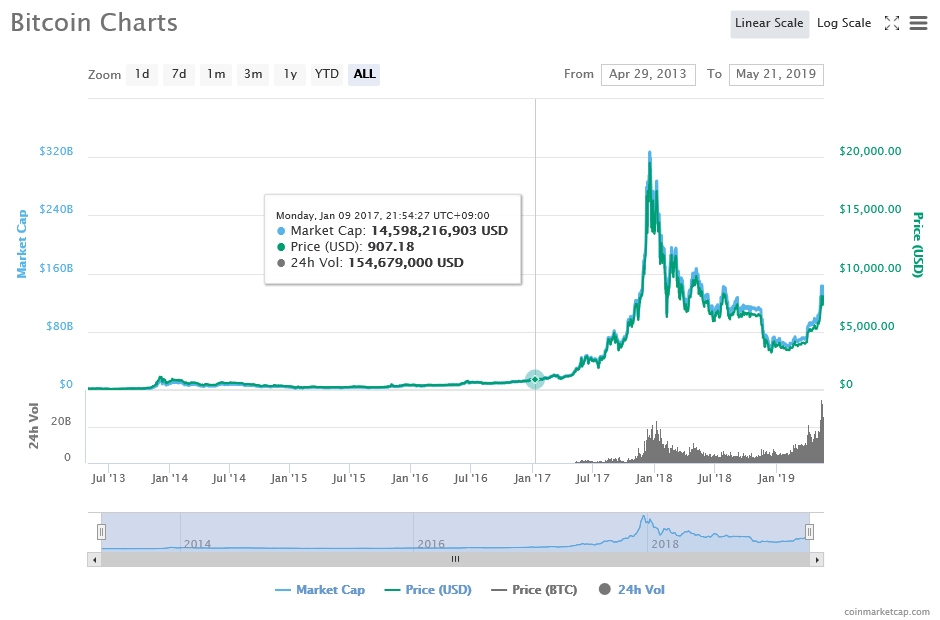Switch to Log Scale
The image size is (940, 620).
(x=843, y=23)
